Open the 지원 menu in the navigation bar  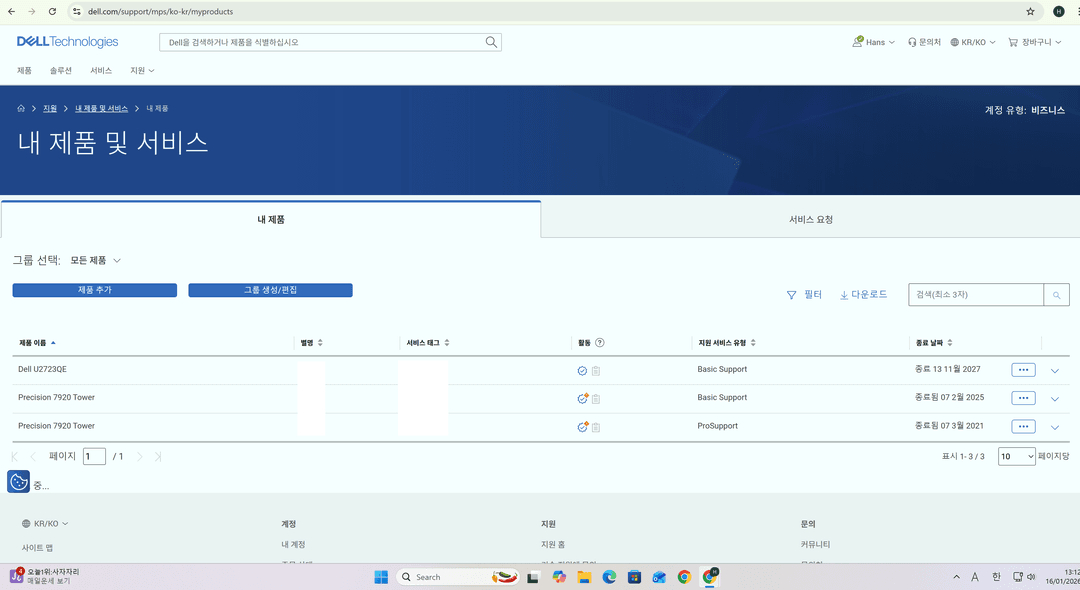click(x=140, y=70)
